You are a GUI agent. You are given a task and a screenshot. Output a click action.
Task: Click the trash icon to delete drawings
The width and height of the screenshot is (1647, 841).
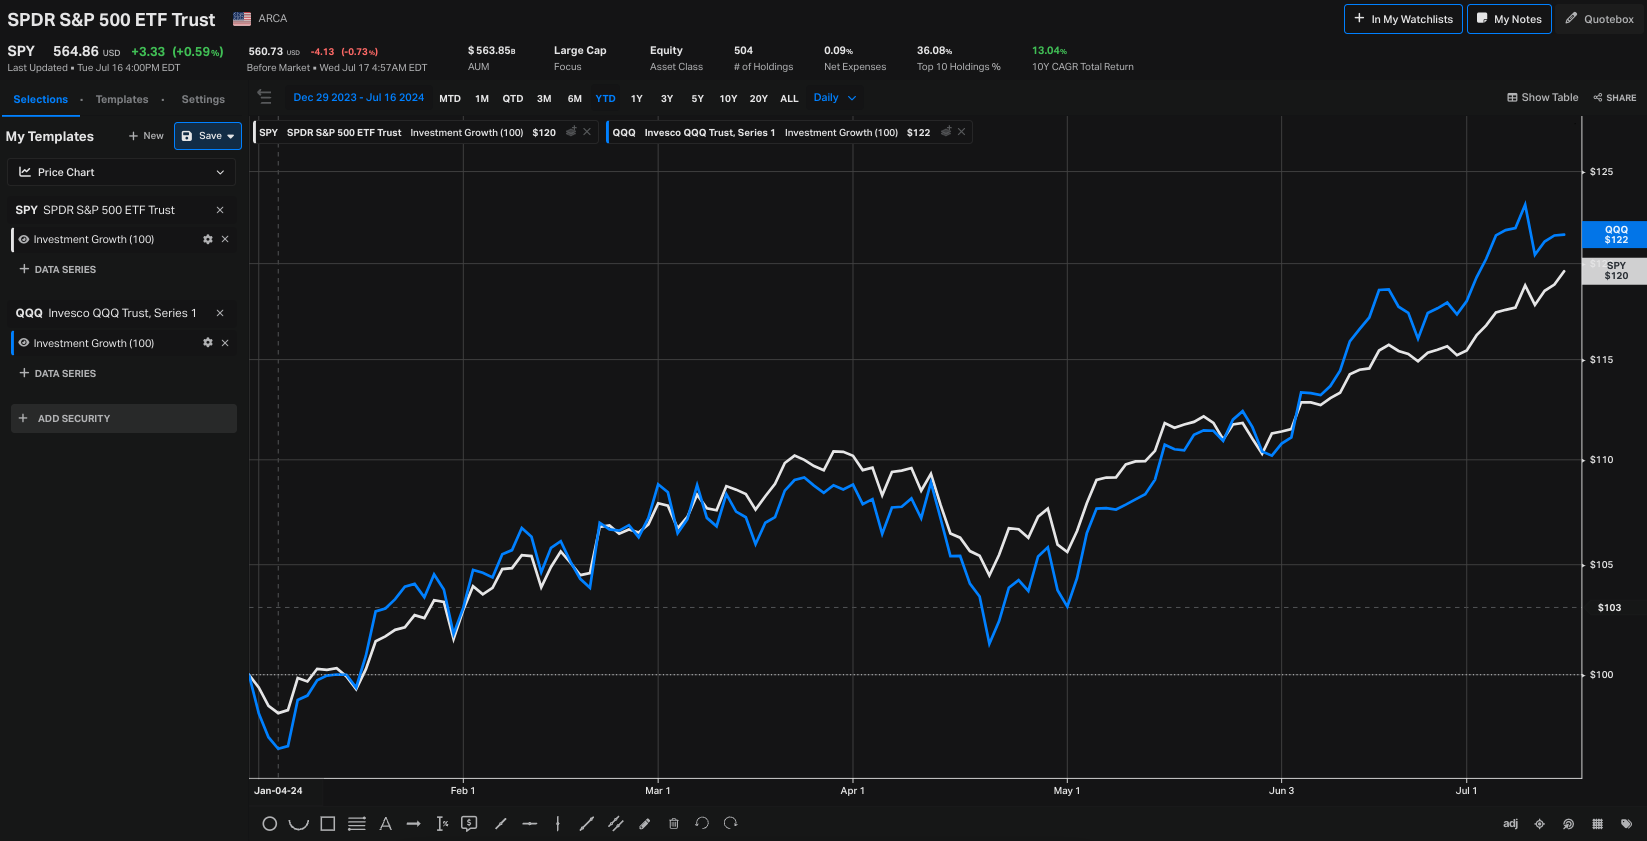pos(674,824)
